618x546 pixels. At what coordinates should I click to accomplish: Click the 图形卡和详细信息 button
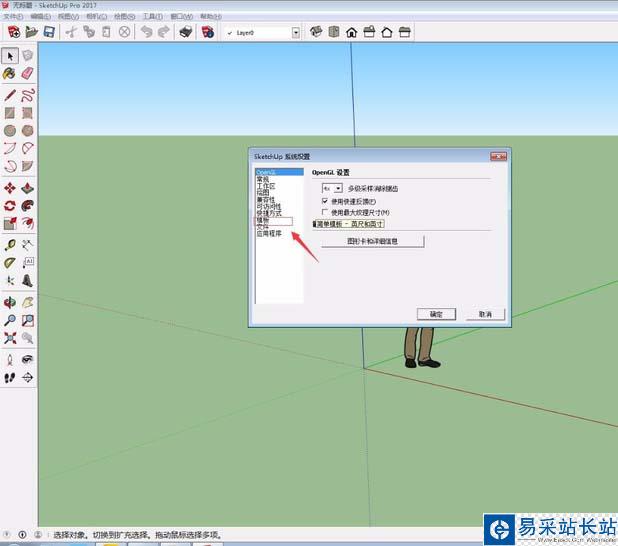click(372, 241)
